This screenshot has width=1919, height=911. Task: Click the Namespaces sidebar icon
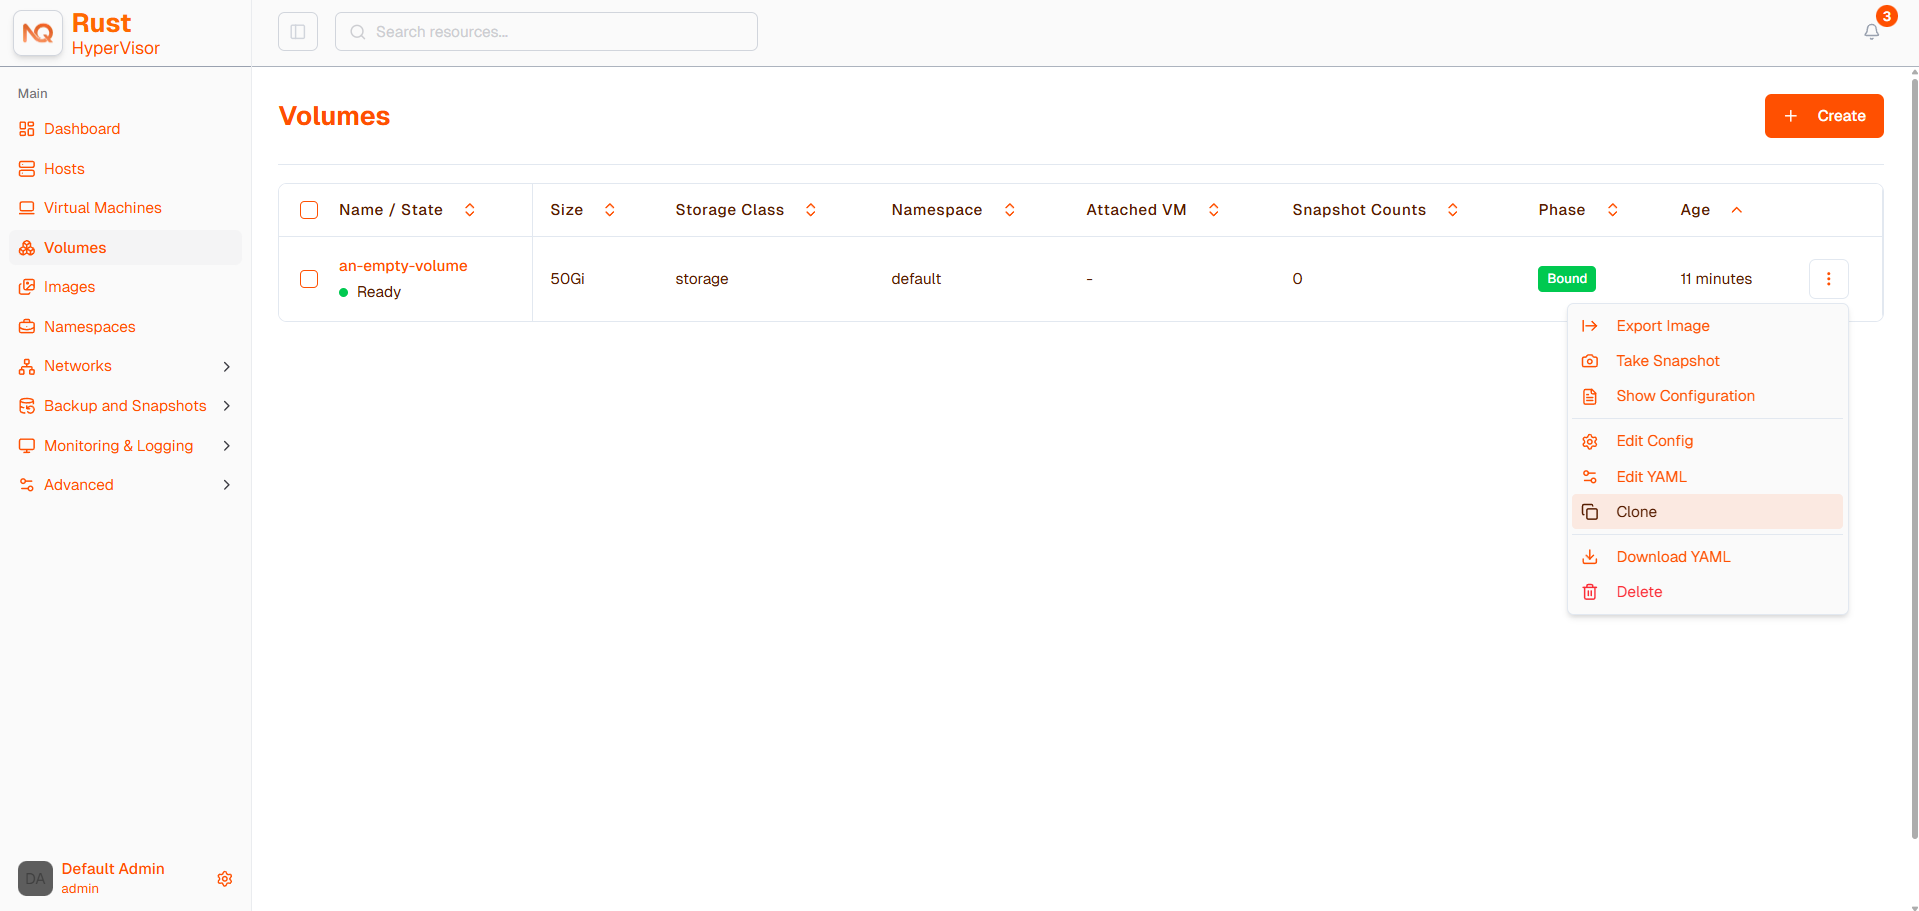pos(27,327)
